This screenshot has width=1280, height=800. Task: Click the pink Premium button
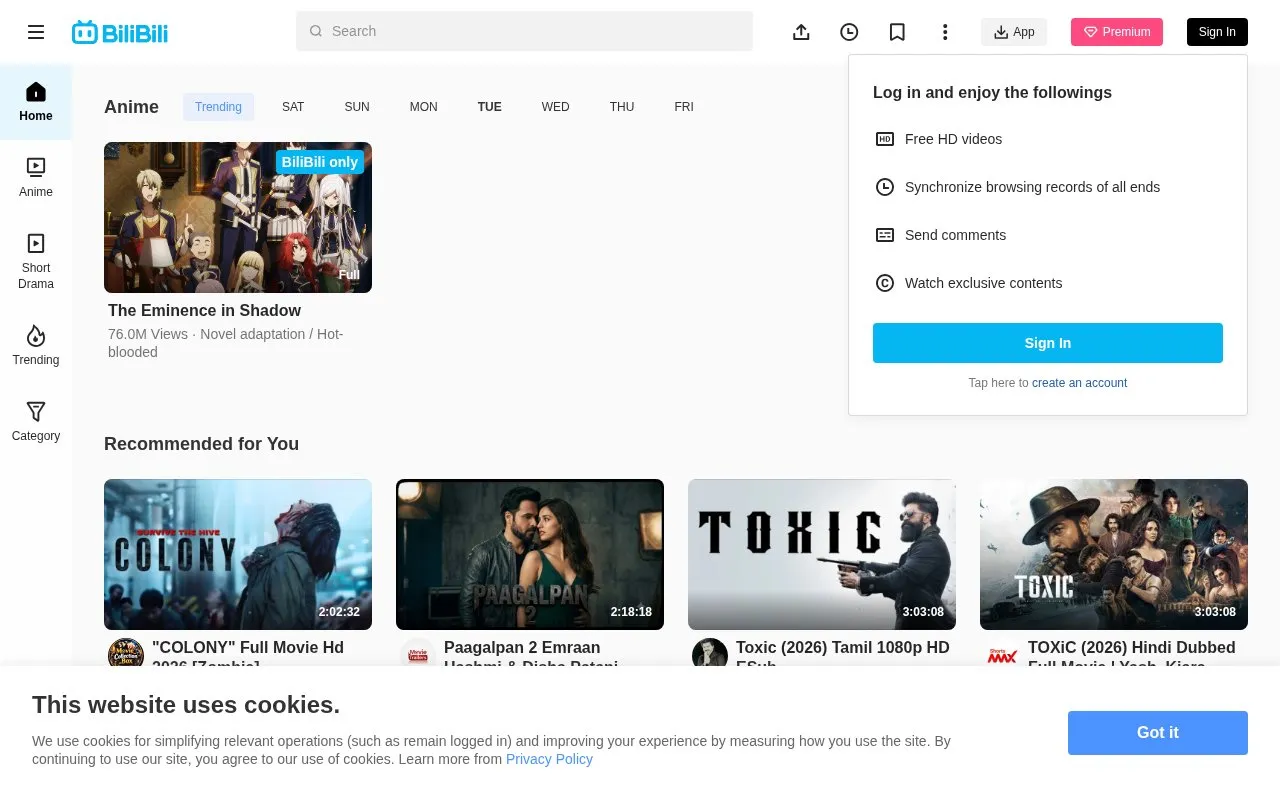[1117, 32]
